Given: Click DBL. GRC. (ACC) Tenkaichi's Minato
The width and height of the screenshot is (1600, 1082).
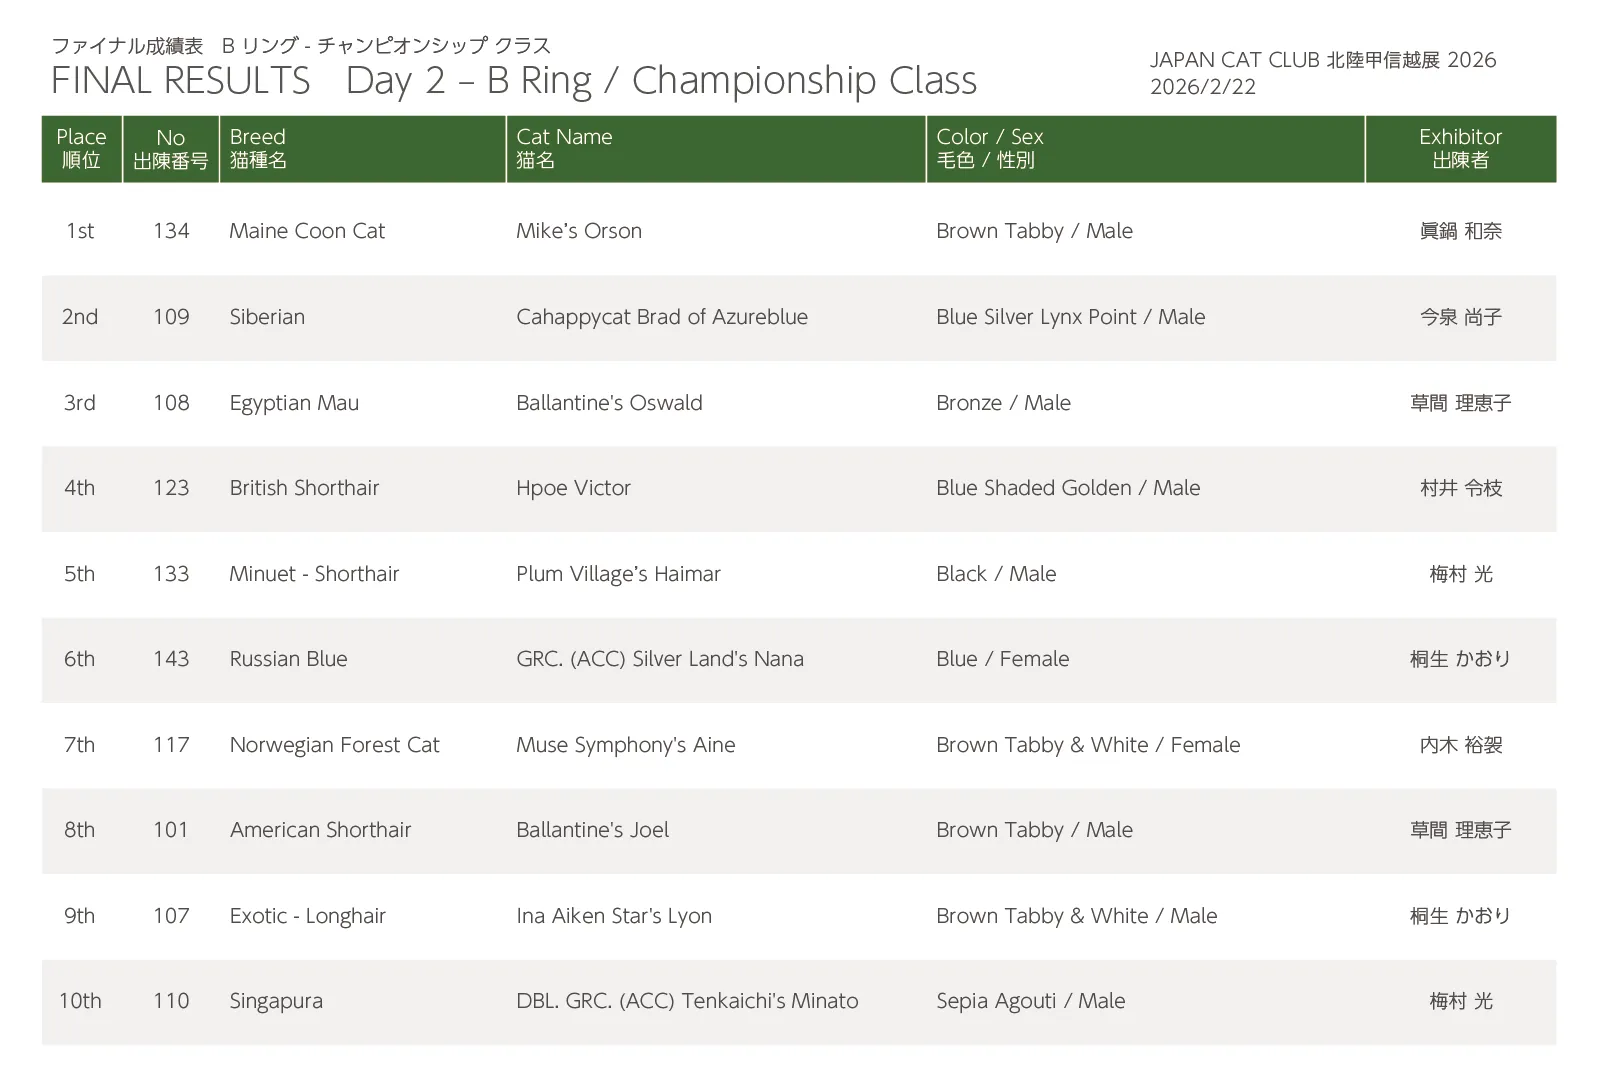Looking at the screenshot, I should pyautogui.click(x=687, y=1001).
